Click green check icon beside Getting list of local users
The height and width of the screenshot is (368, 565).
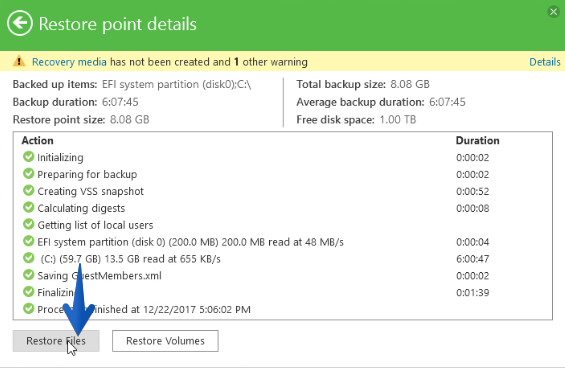28,225
